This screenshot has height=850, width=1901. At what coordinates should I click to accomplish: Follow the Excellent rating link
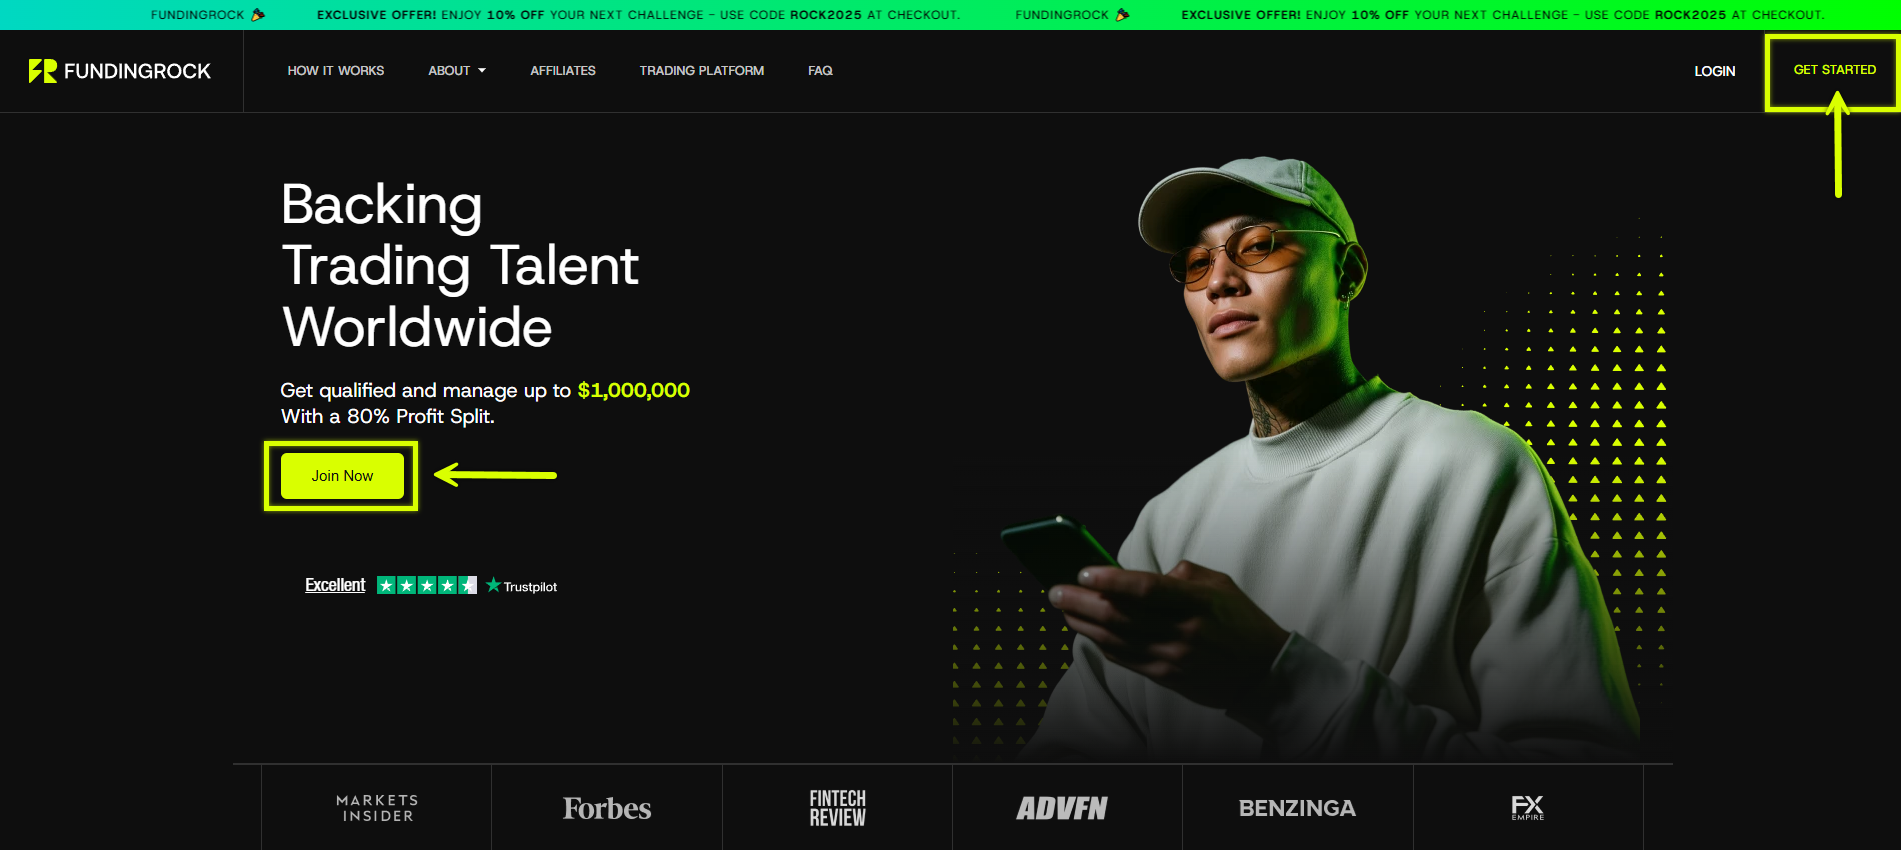click(335, 585)
